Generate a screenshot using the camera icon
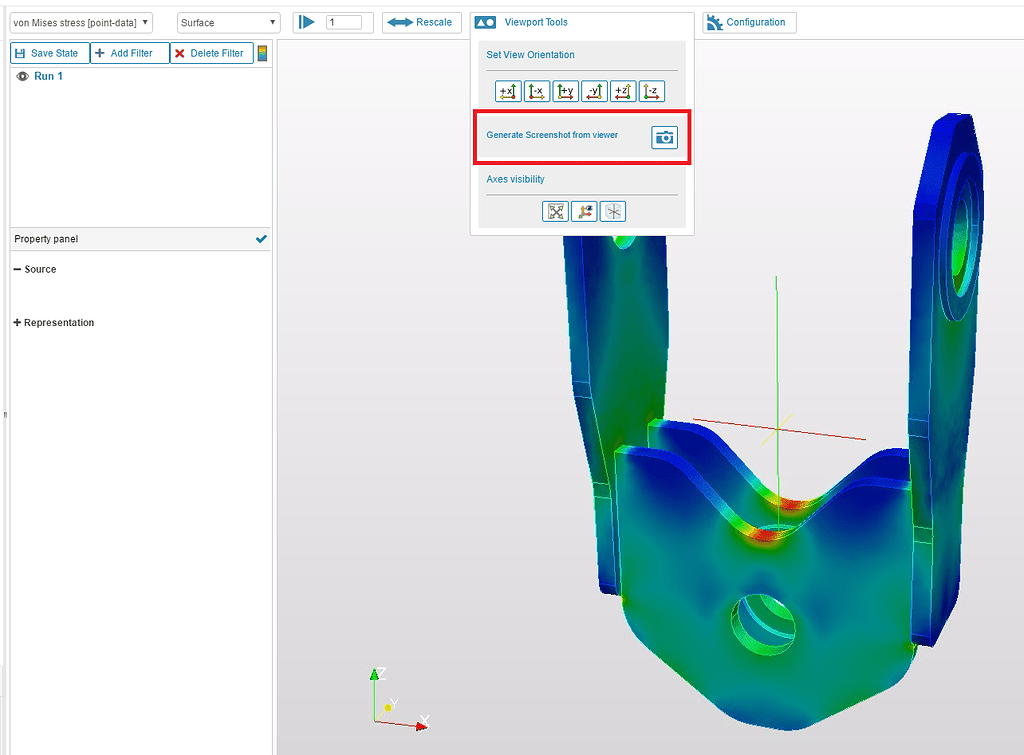Viewport: 1024px width, 755px height. coord(664,137)
